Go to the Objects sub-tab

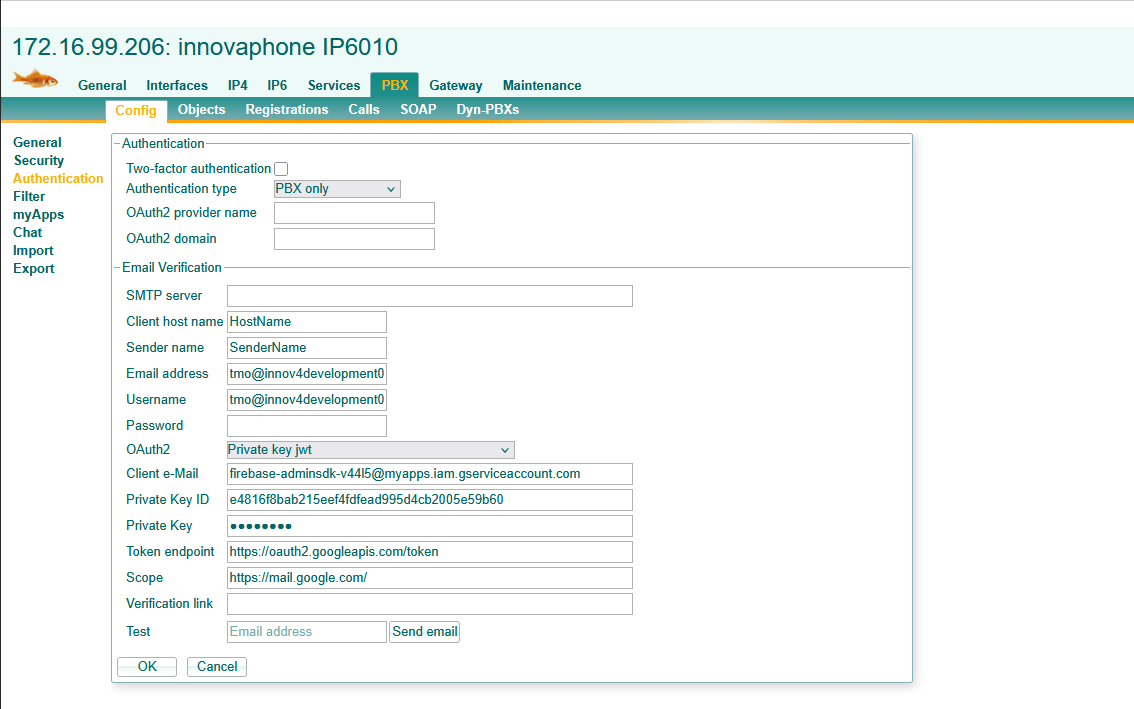tap(201, 110)
